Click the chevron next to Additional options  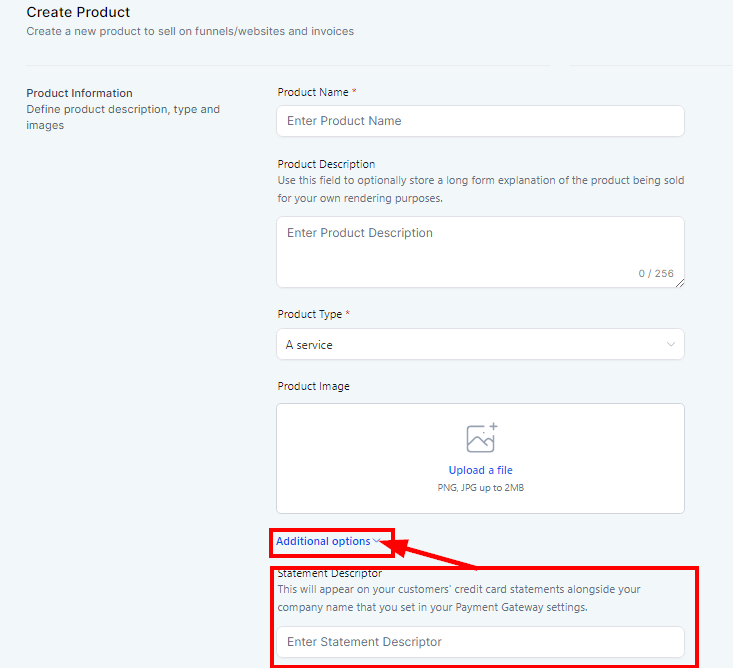click(377, 541)
